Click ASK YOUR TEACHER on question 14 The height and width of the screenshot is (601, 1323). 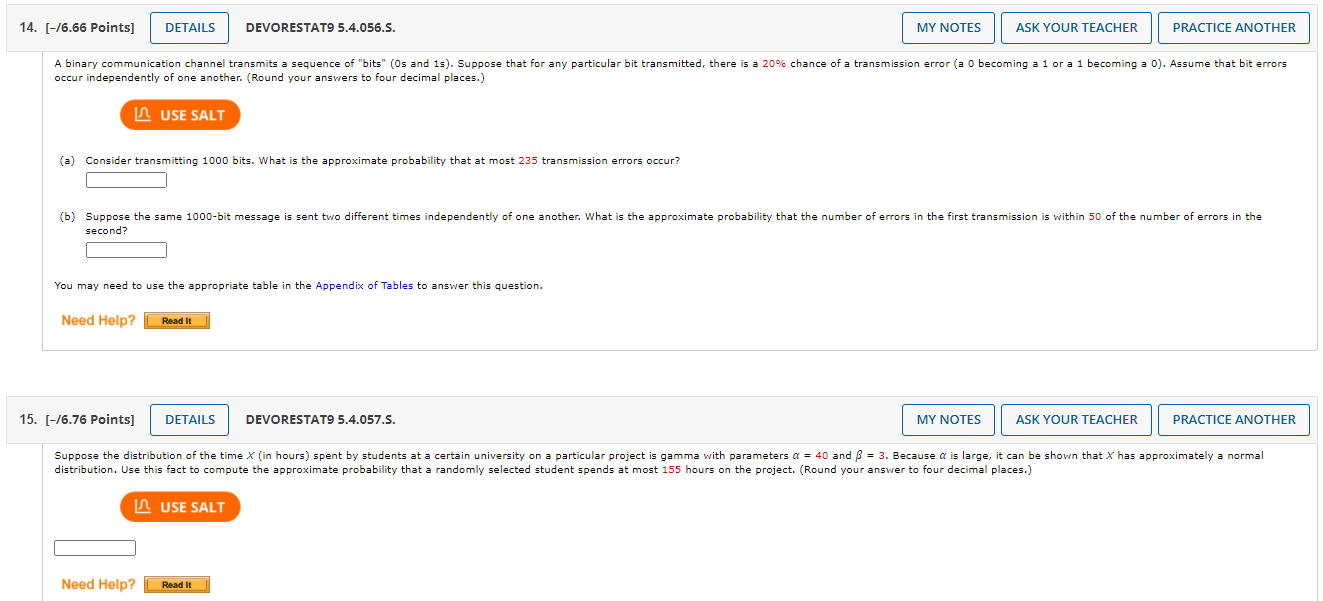click(x=1076, y=27)
